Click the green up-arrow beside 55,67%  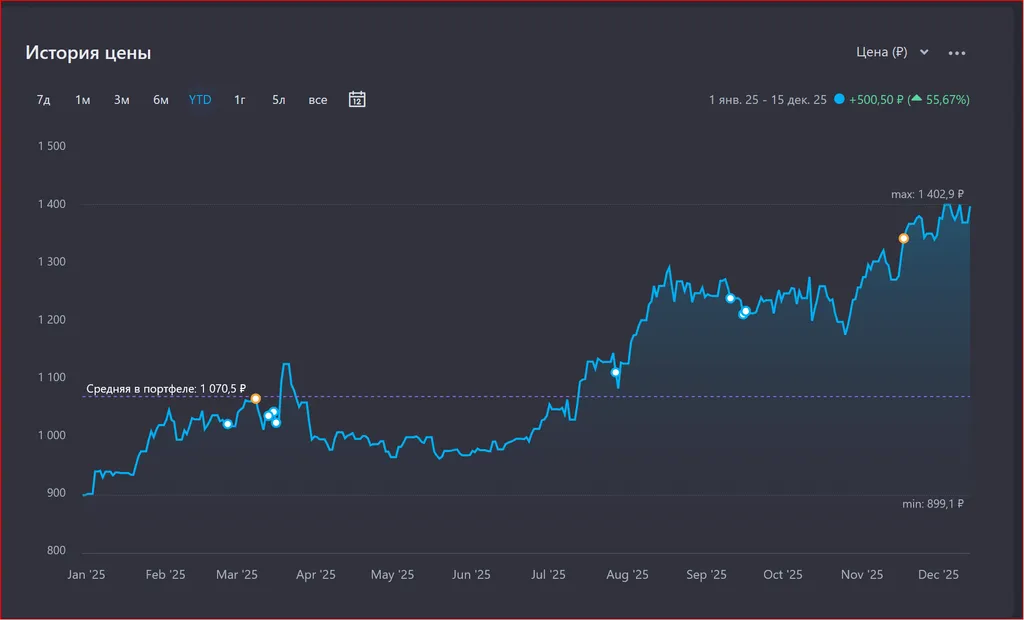915,100
